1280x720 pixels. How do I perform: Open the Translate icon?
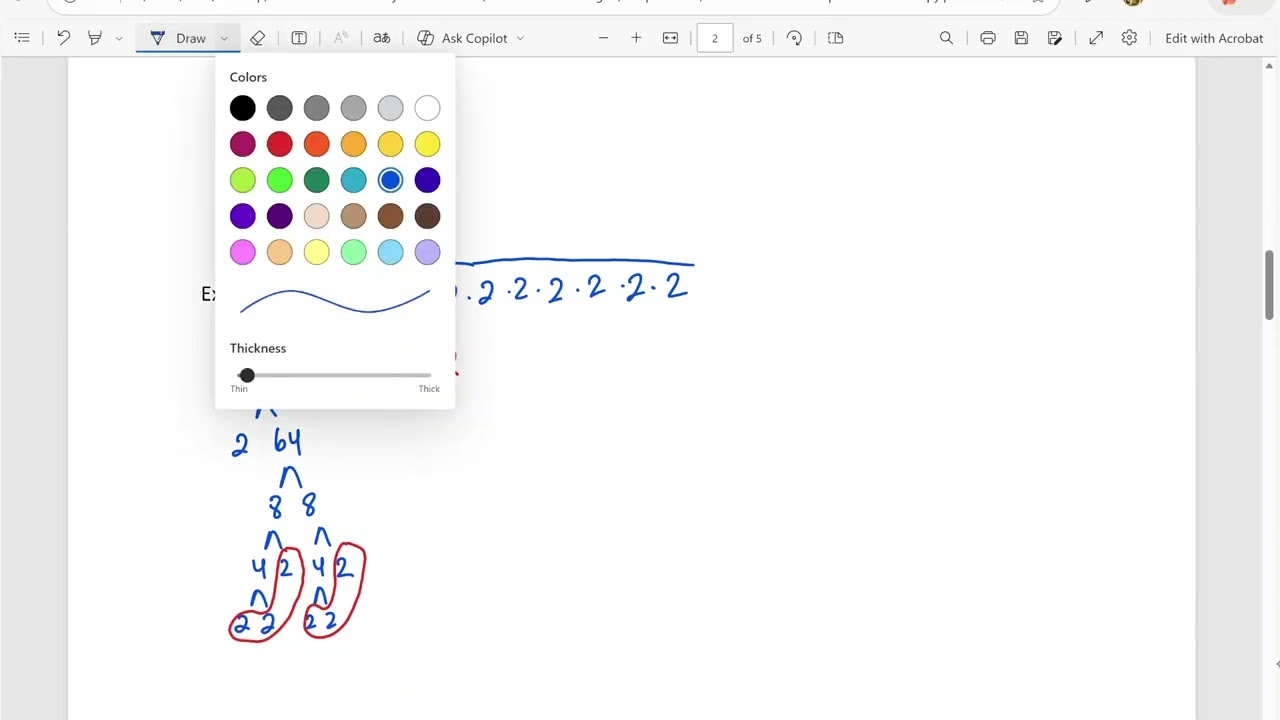tap(382, 38)
